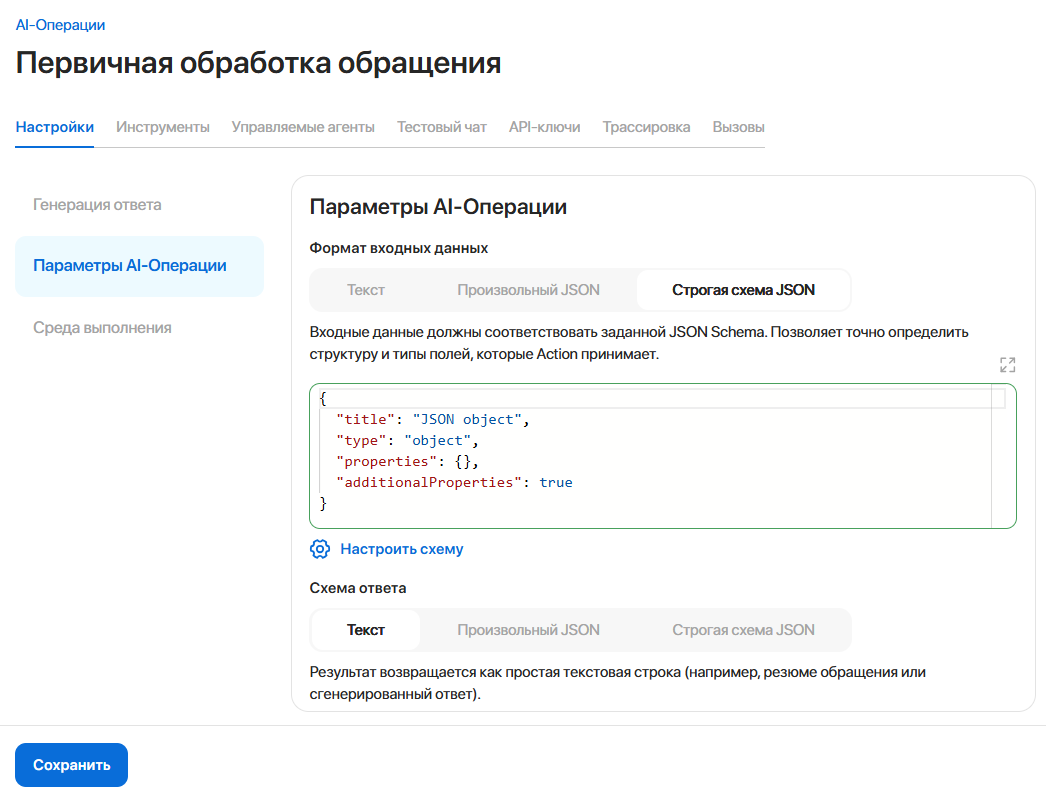Select Текст as input data format
1046x793 pixels.
coord(366,289)
